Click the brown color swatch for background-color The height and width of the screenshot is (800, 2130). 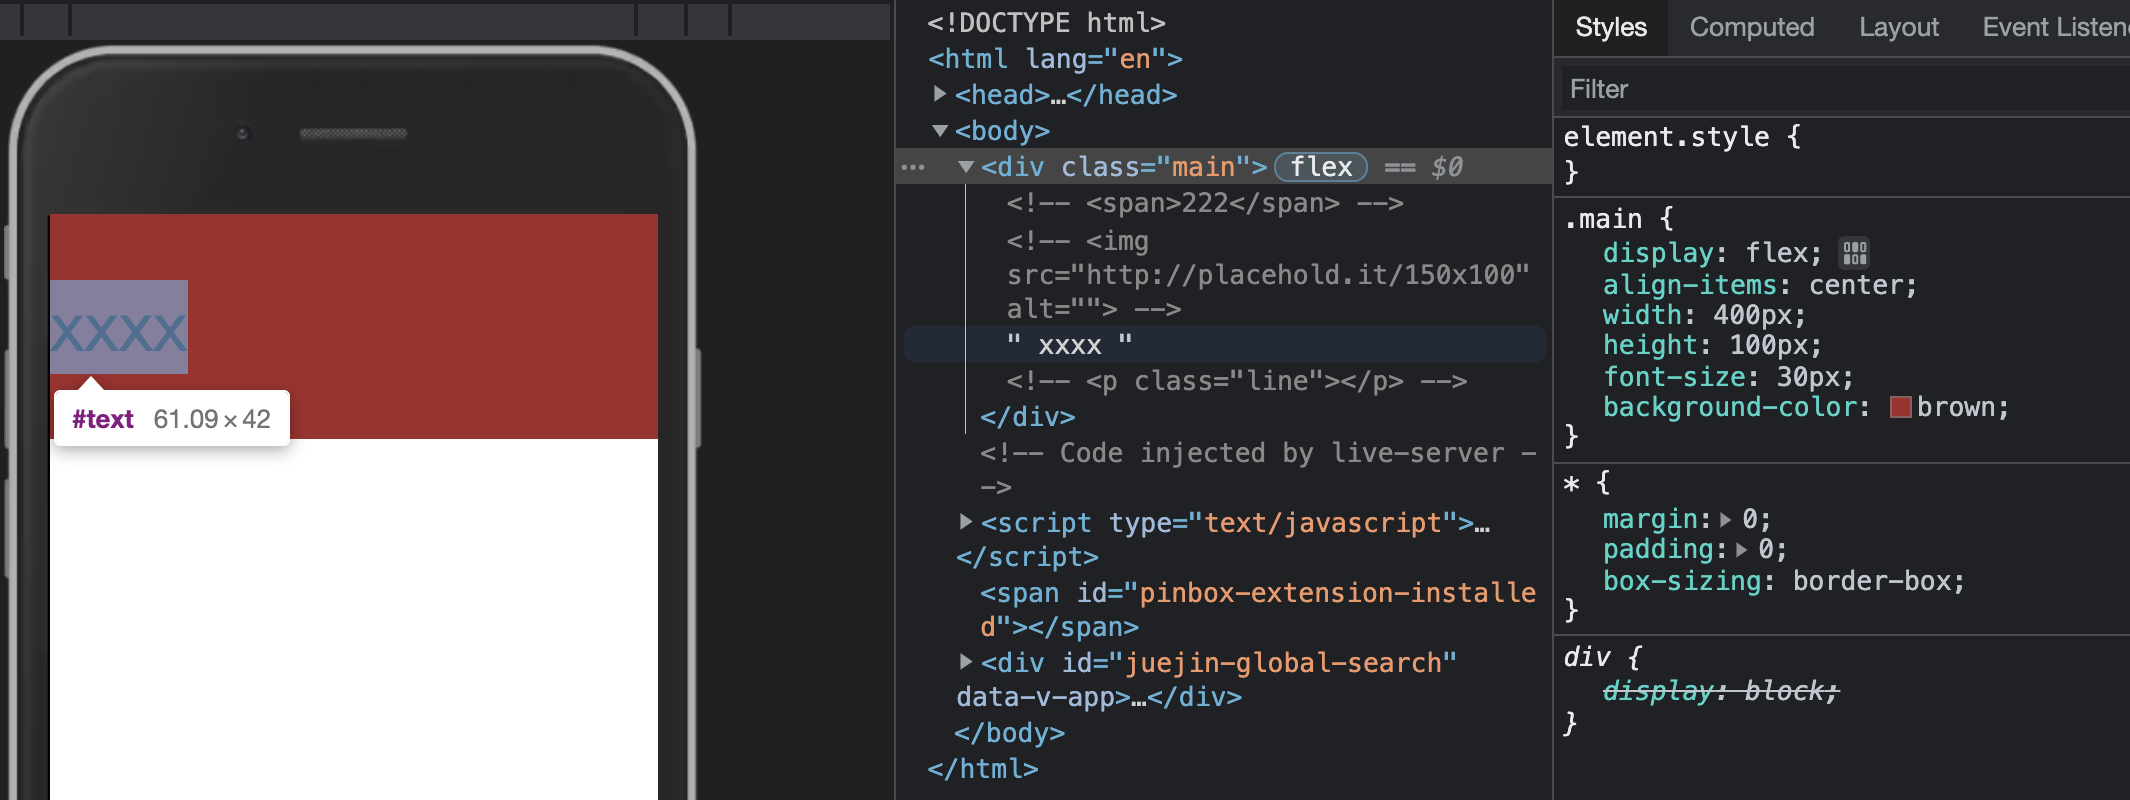point(1900,407)
